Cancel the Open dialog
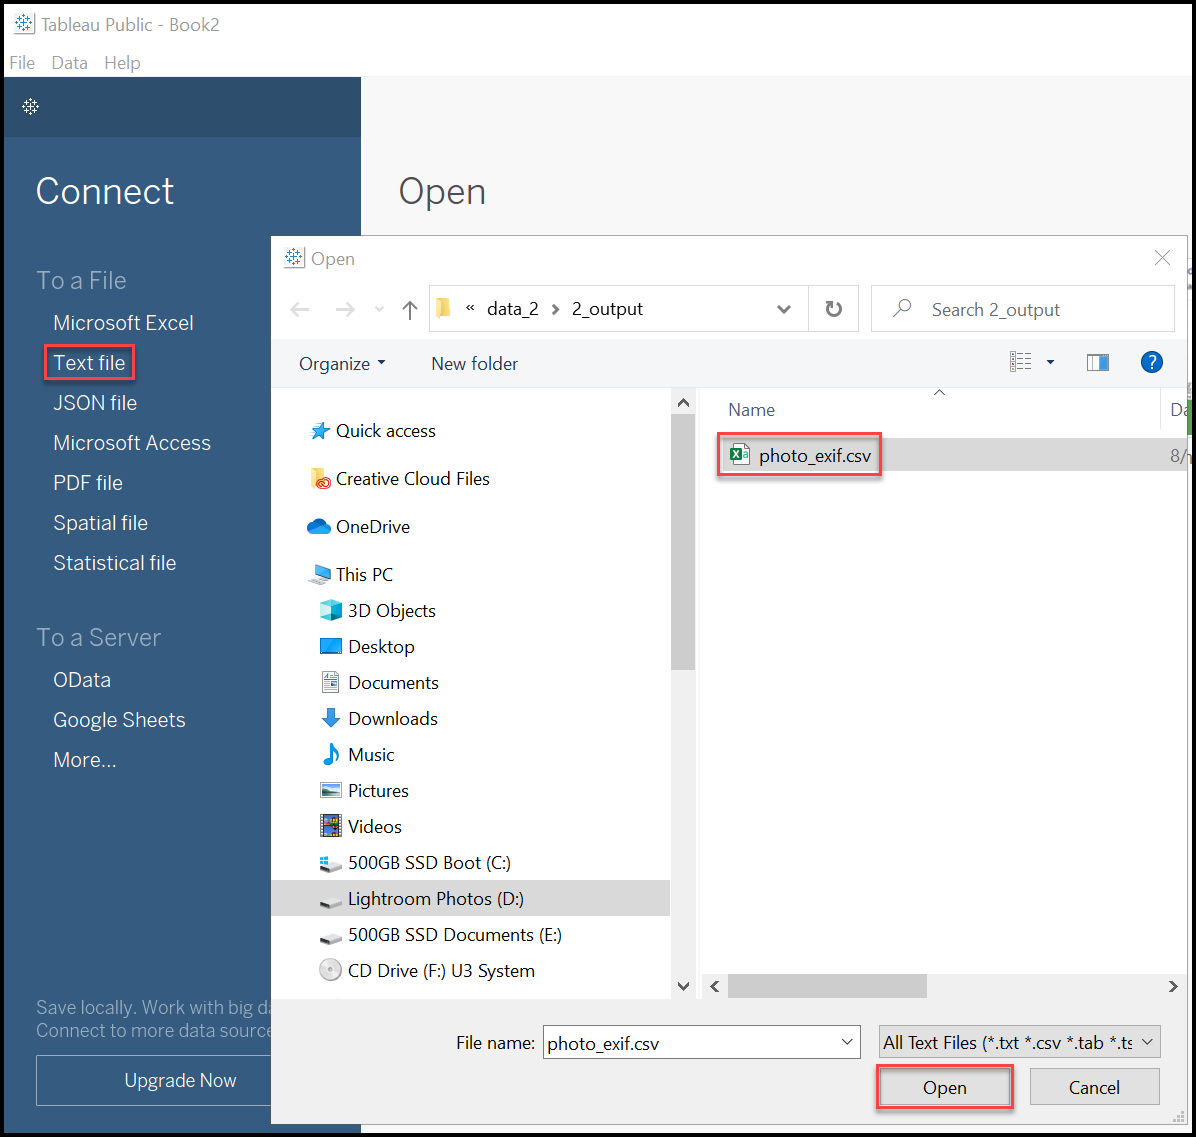Screen dimensions: 1196x1137 click(1094, 1087)
